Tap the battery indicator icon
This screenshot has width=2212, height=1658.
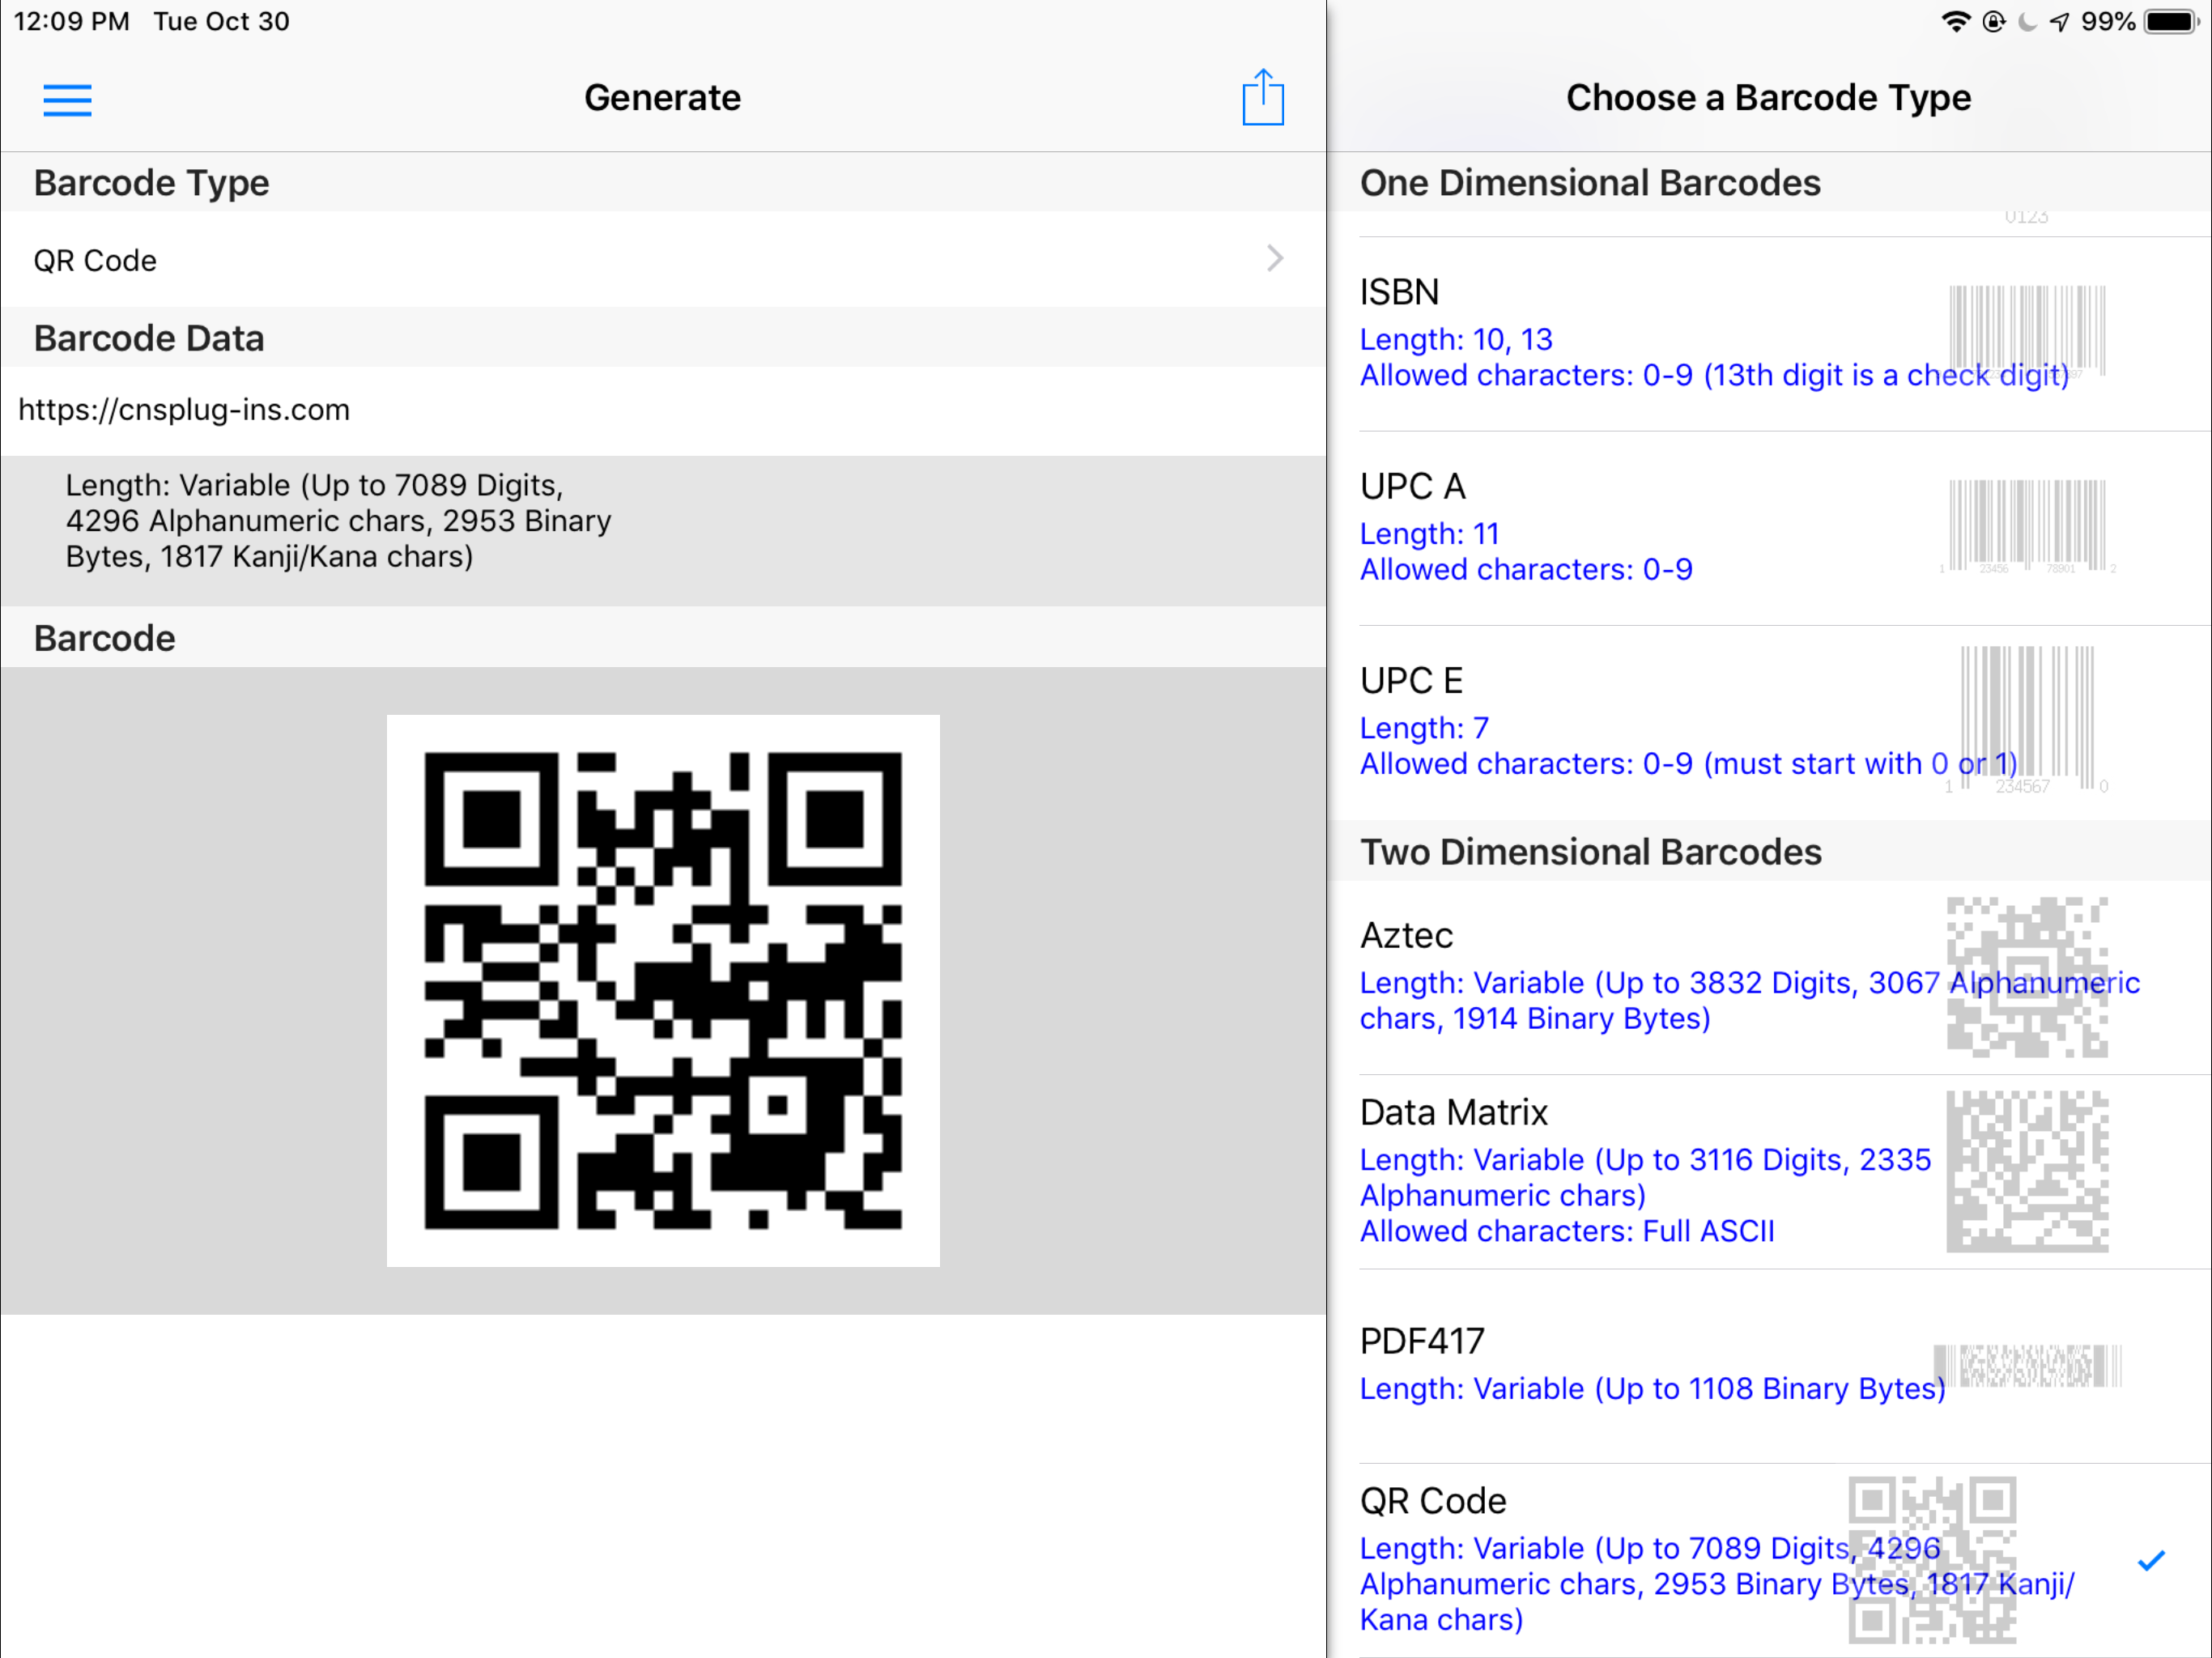click(2171, 21)
